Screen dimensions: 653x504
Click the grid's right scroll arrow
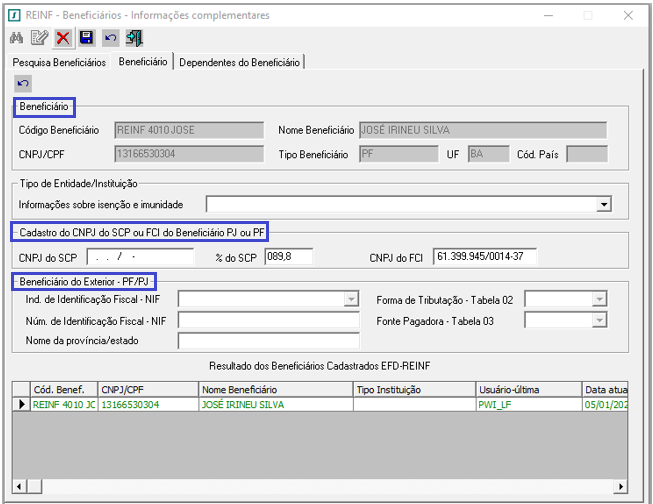(x=621, y=486)
